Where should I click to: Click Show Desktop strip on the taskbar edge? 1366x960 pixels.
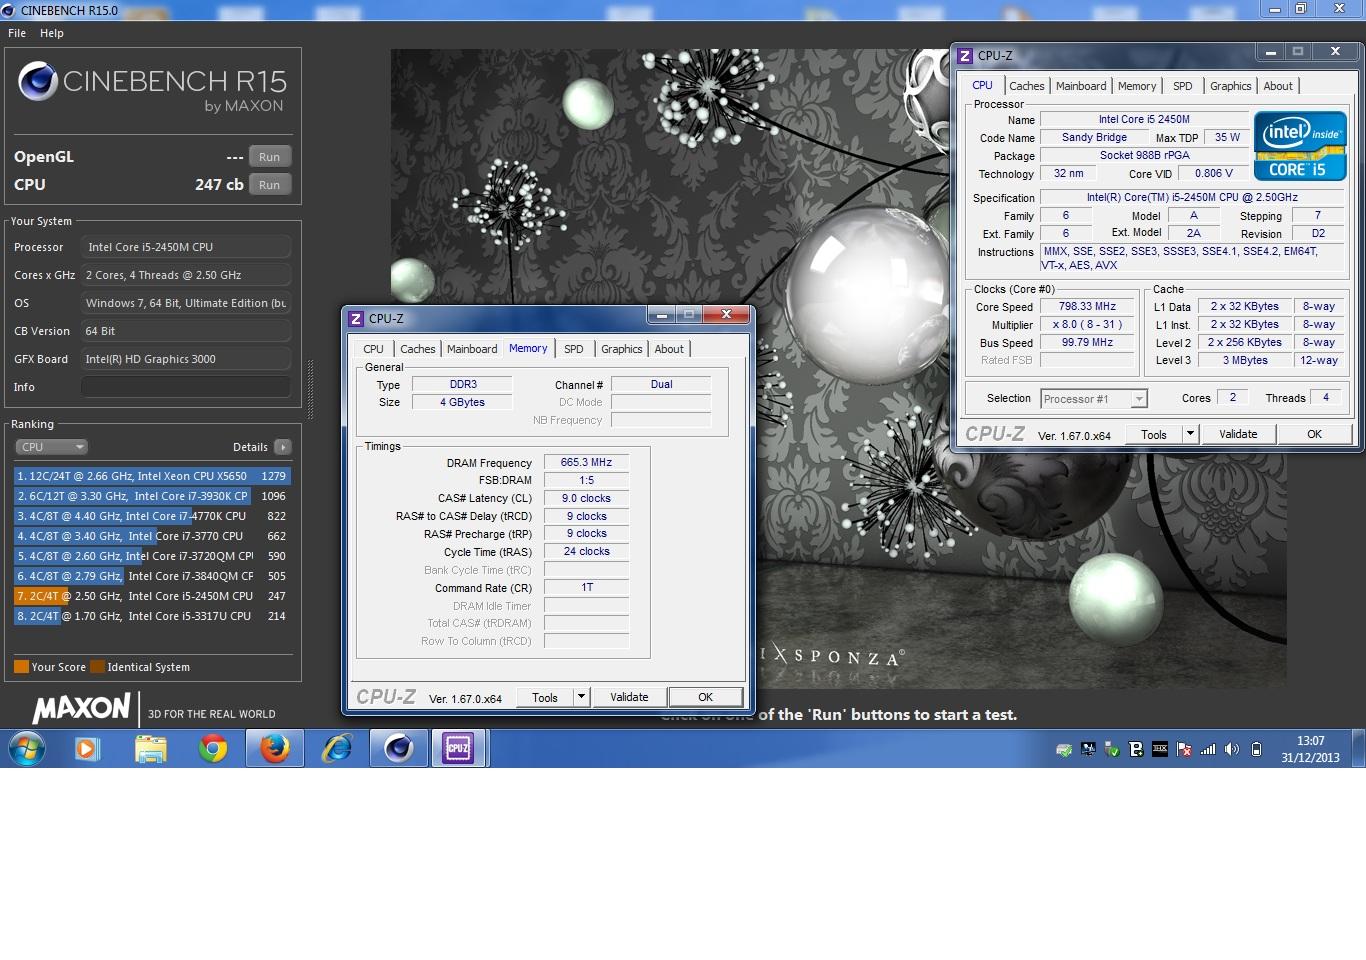1359,748
